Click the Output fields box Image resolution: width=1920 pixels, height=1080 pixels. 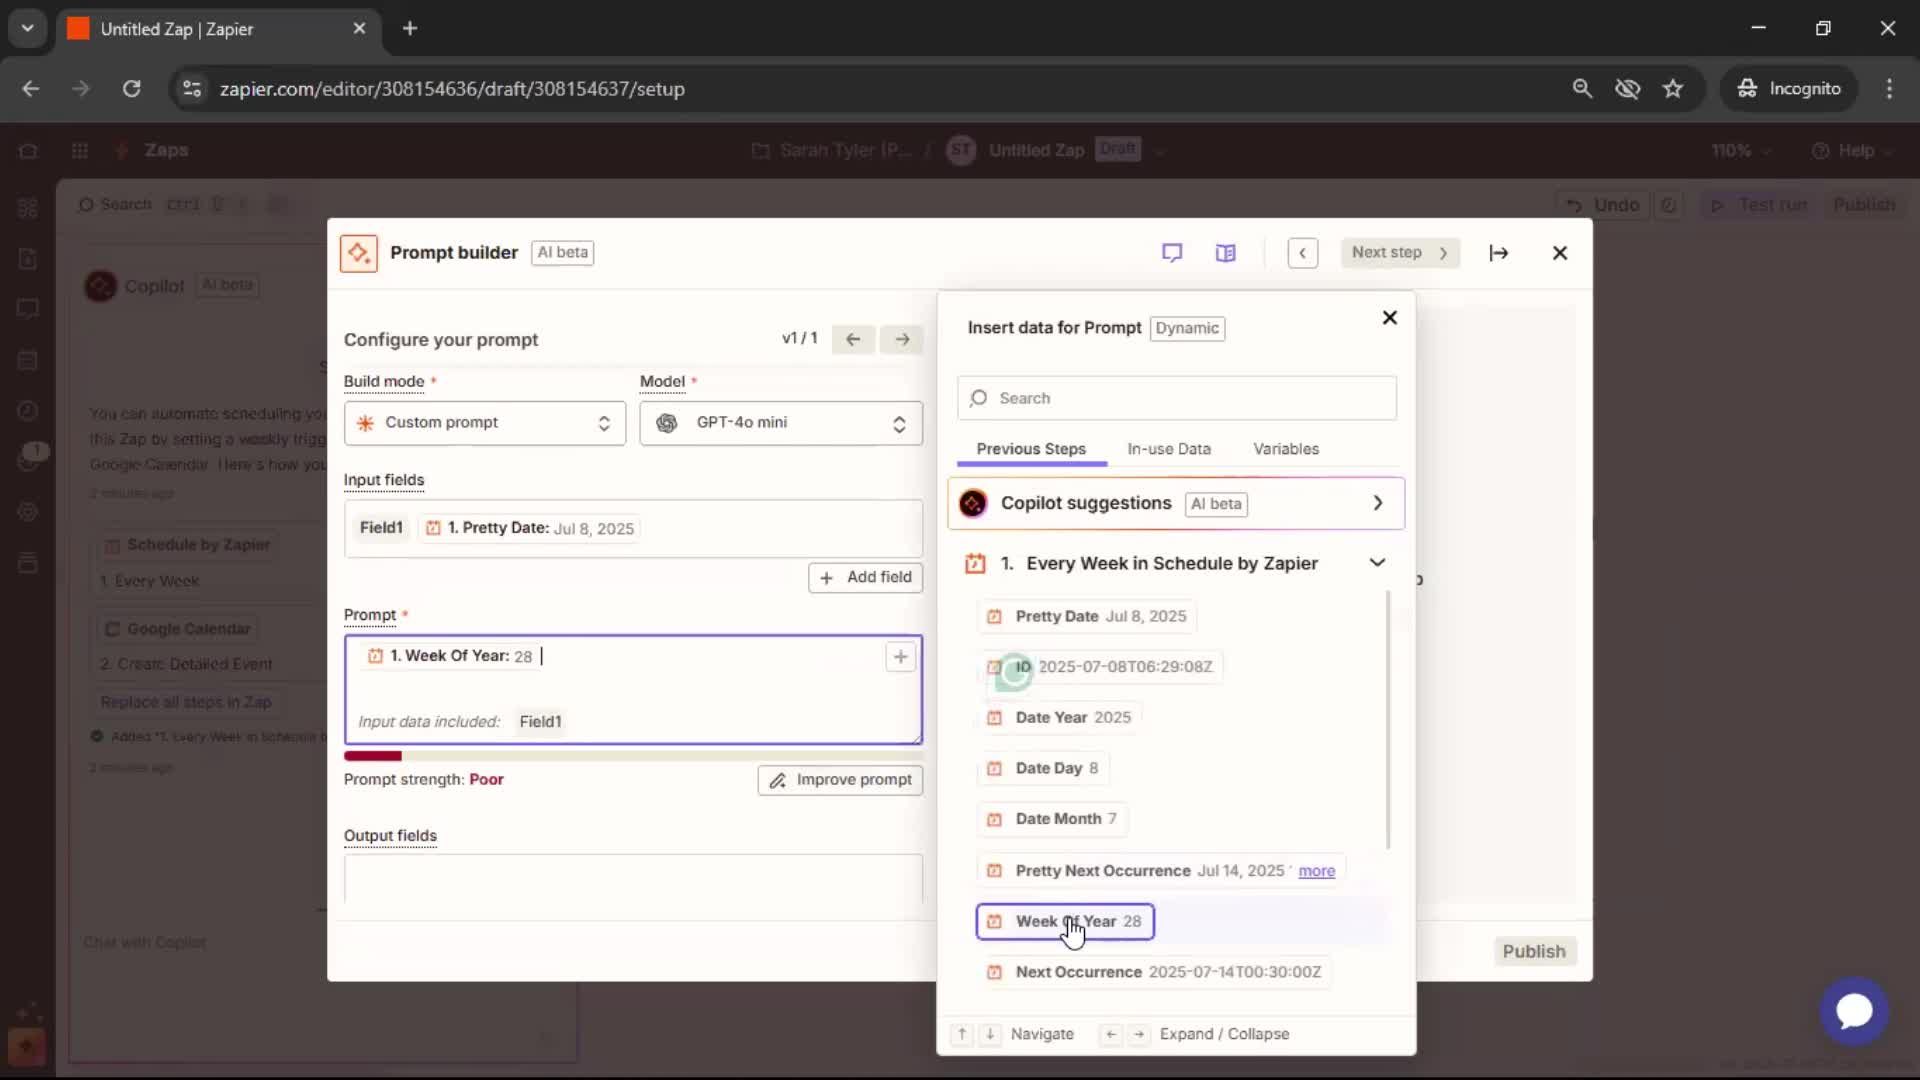pos(633,878)
